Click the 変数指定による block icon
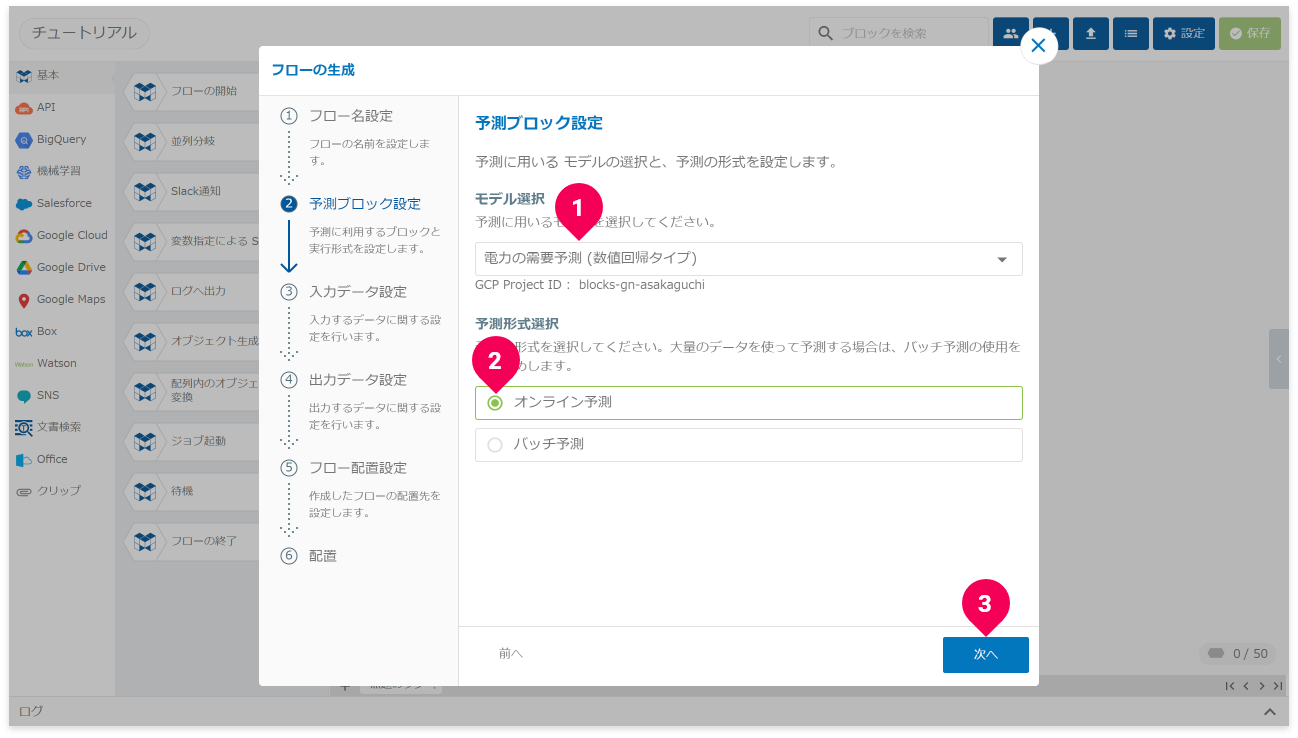Image resolution: width=1298 pixels, height=738 pixels. [x=146, y=241]
